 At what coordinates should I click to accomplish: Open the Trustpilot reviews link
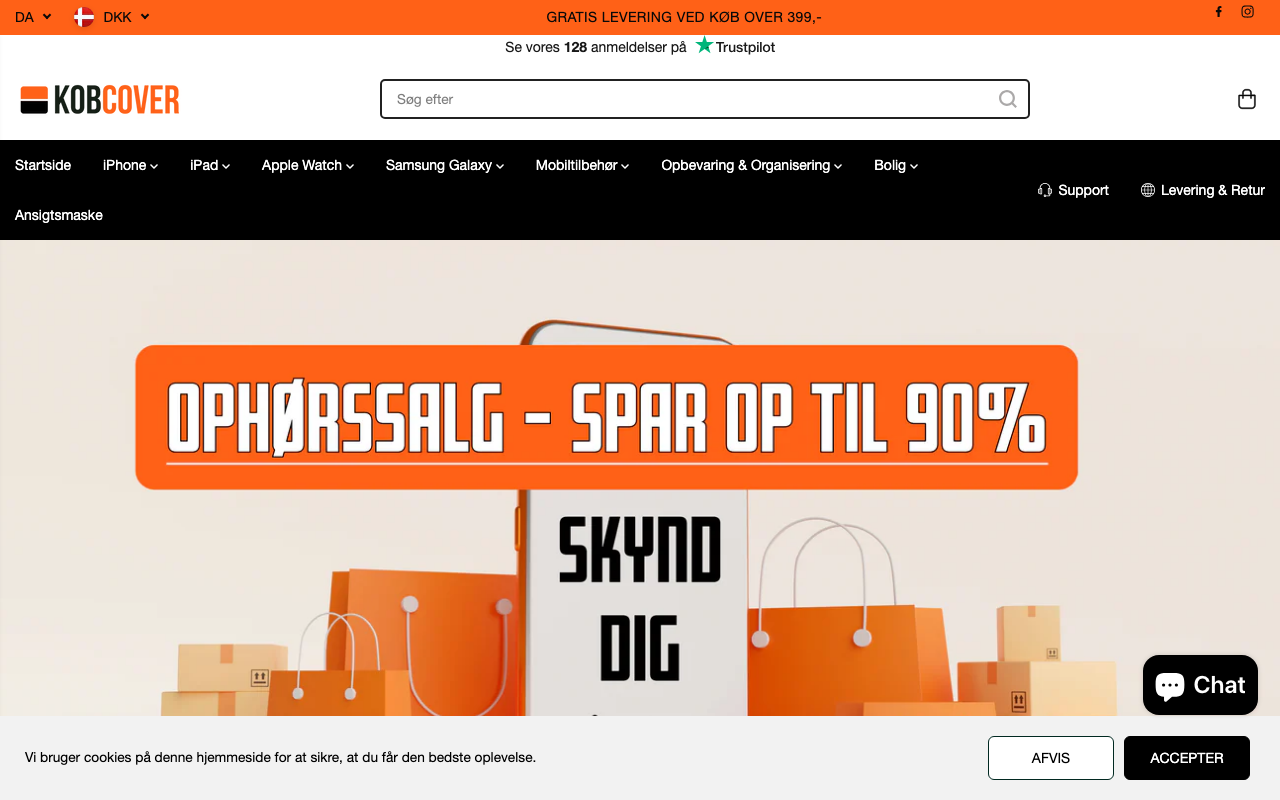pyautogui.click(x=640, y=46)
